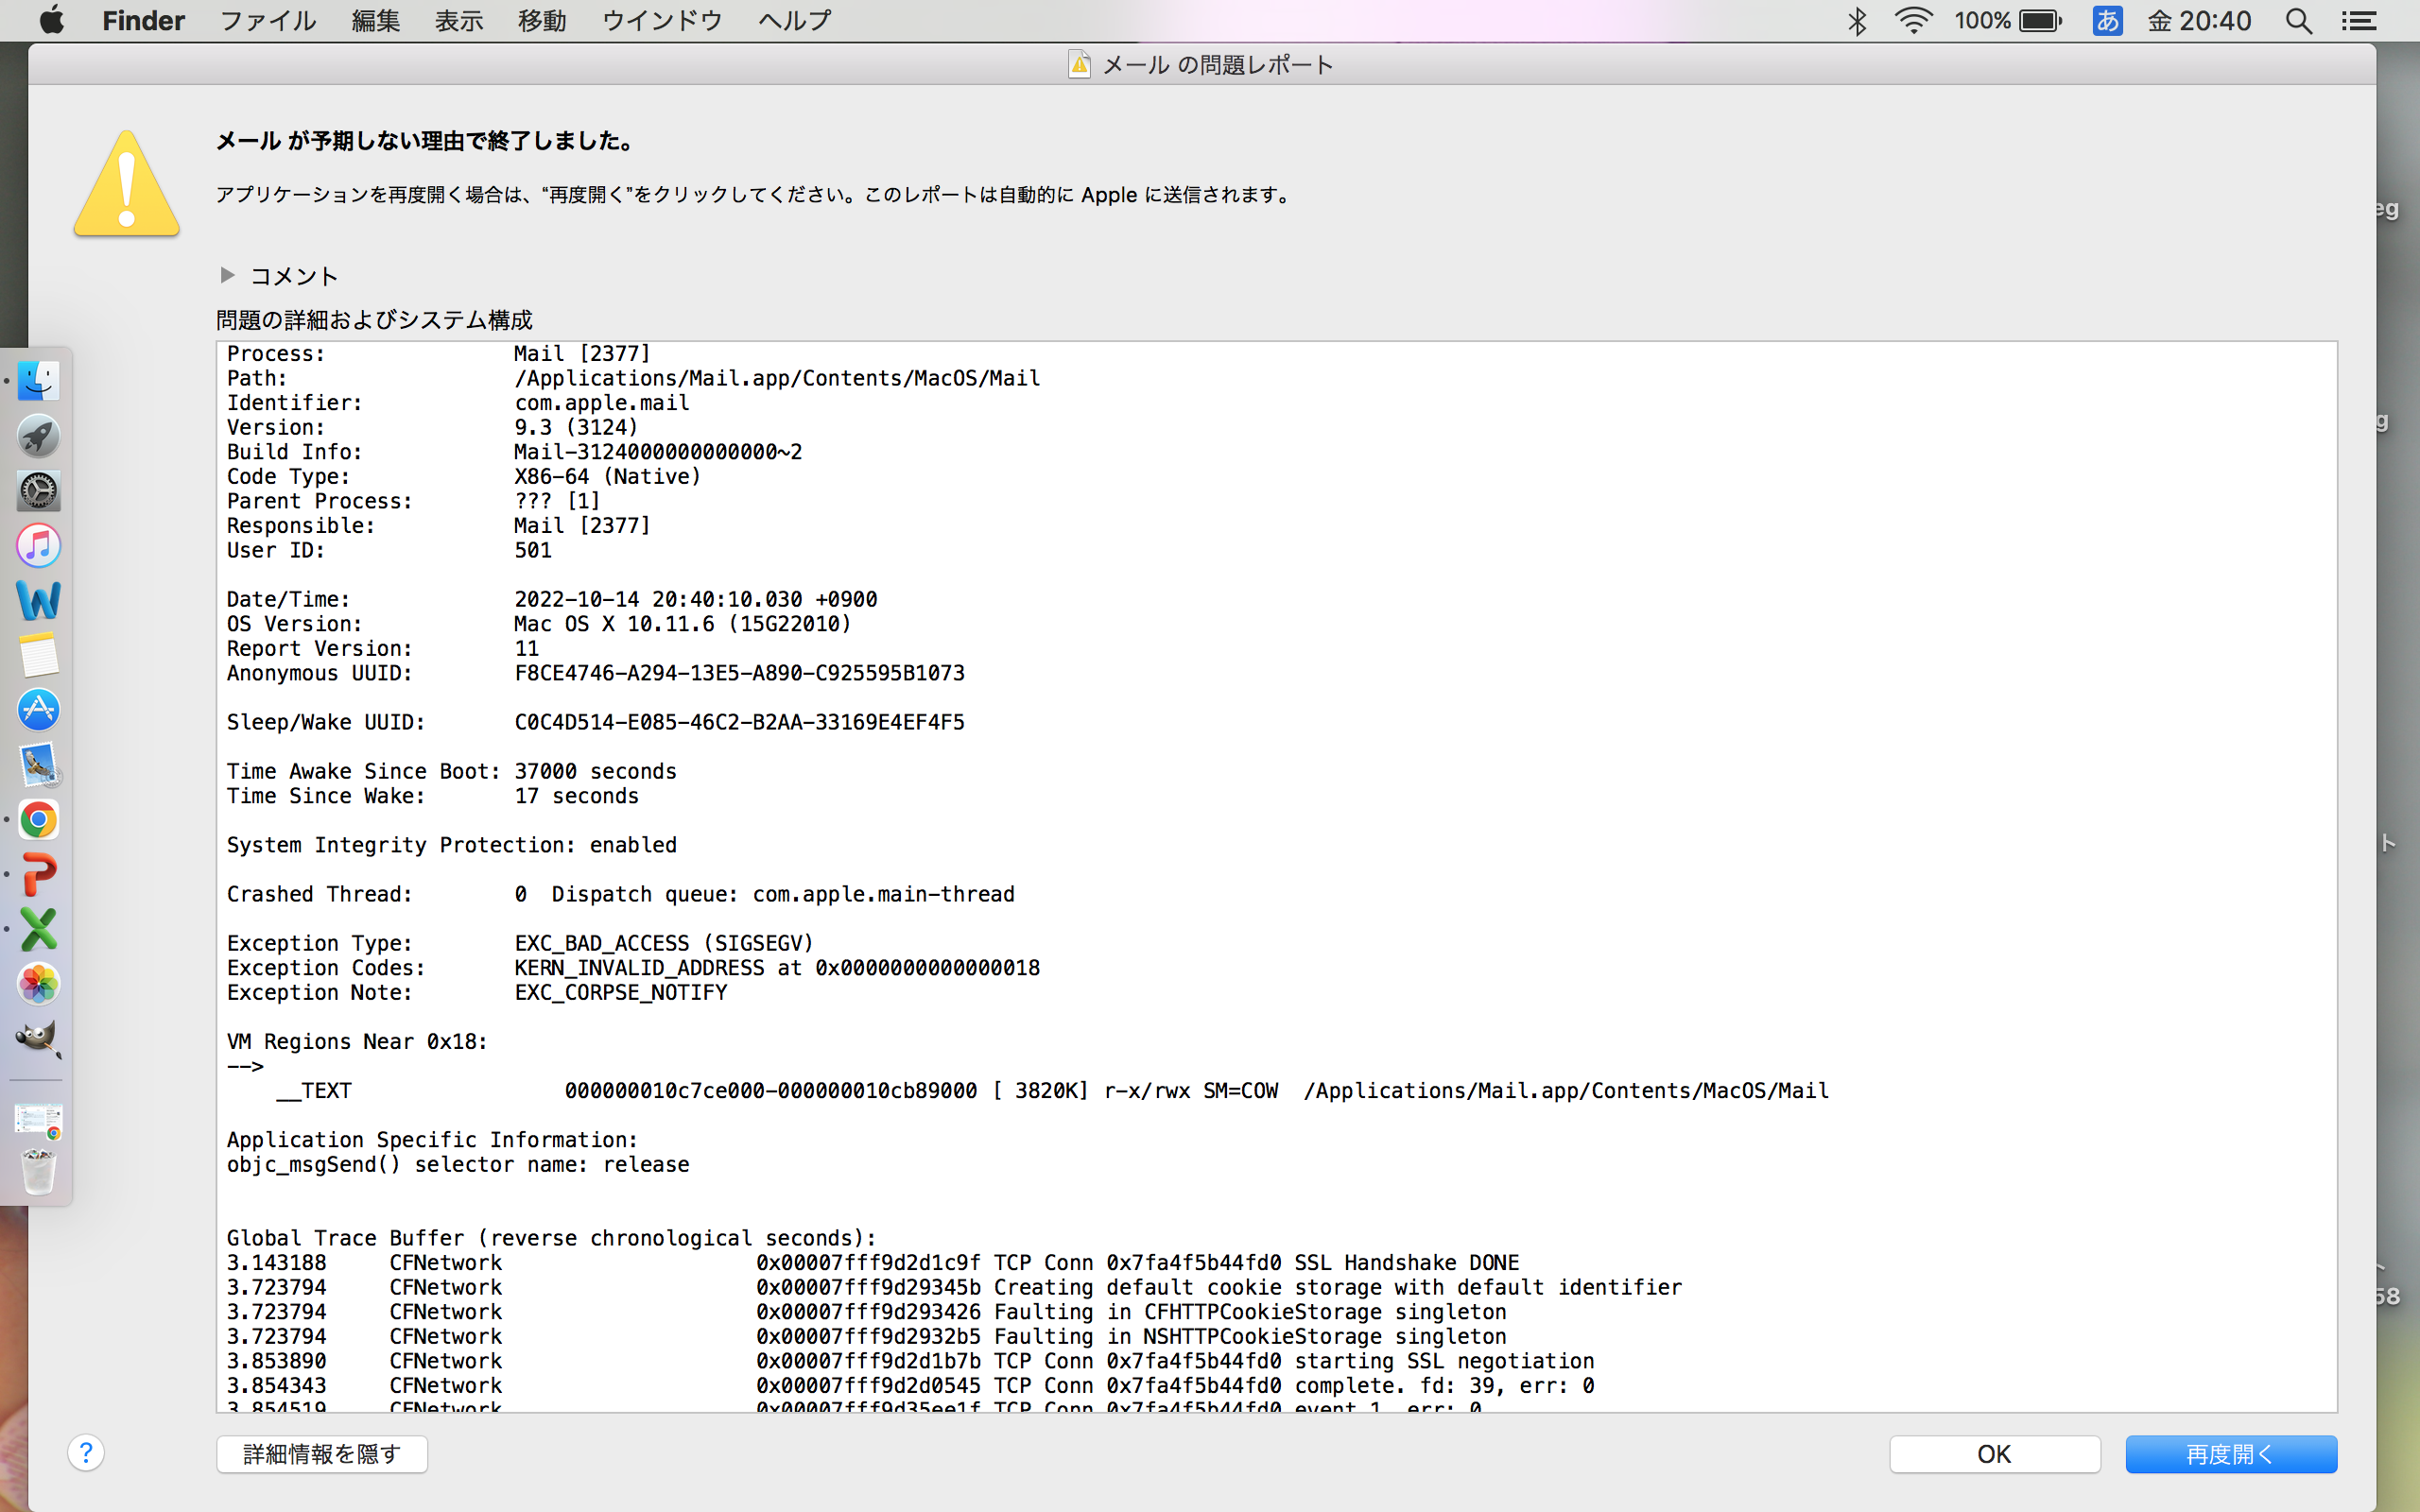The height and width of the screenshot is (1512, 2420).
Task: Open the Trash in dock
Action: [39, 1172]
